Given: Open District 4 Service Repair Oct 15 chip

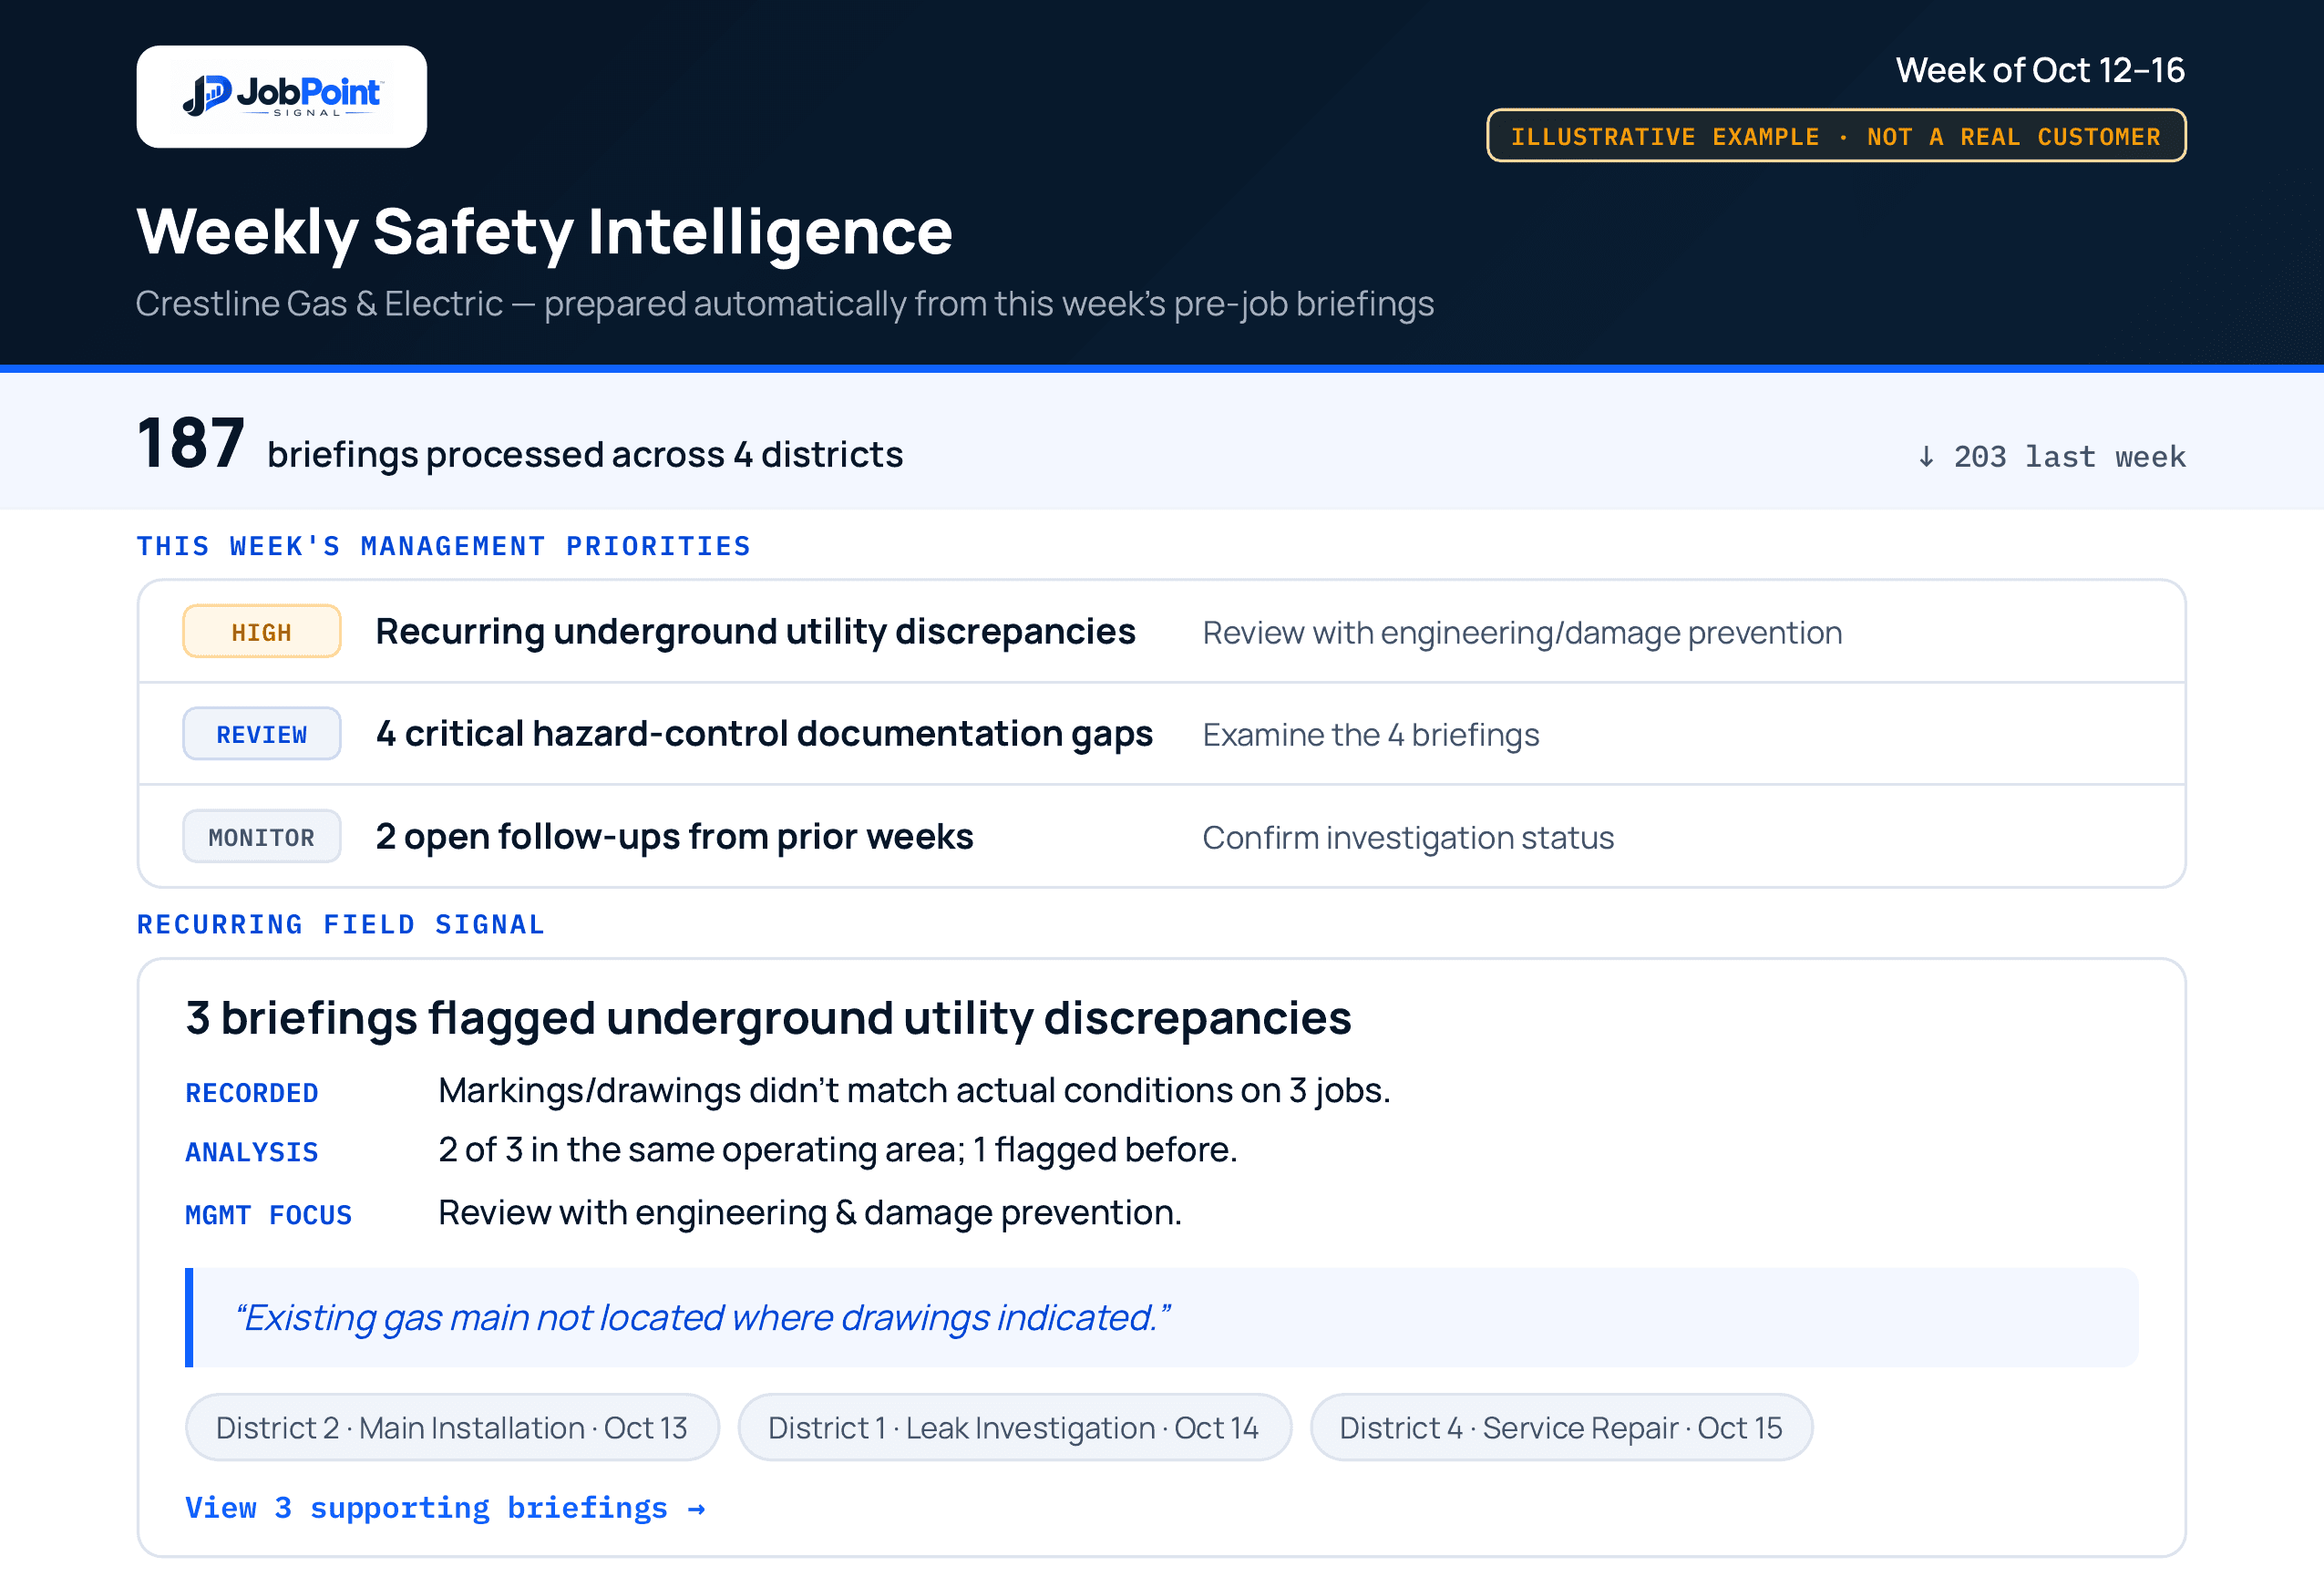Looking at the screenshot, I should [x=1561, y=1427].
